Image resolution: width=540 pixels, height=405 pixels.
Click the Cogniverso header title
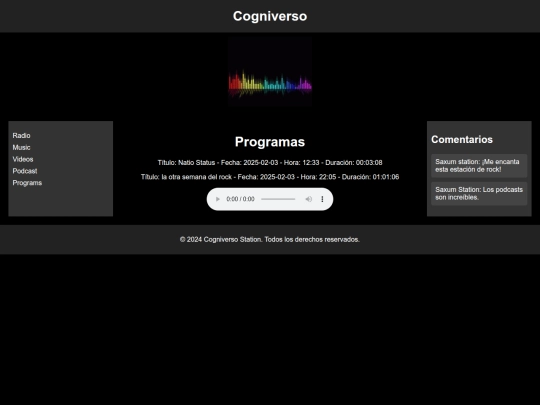point(270,16)
